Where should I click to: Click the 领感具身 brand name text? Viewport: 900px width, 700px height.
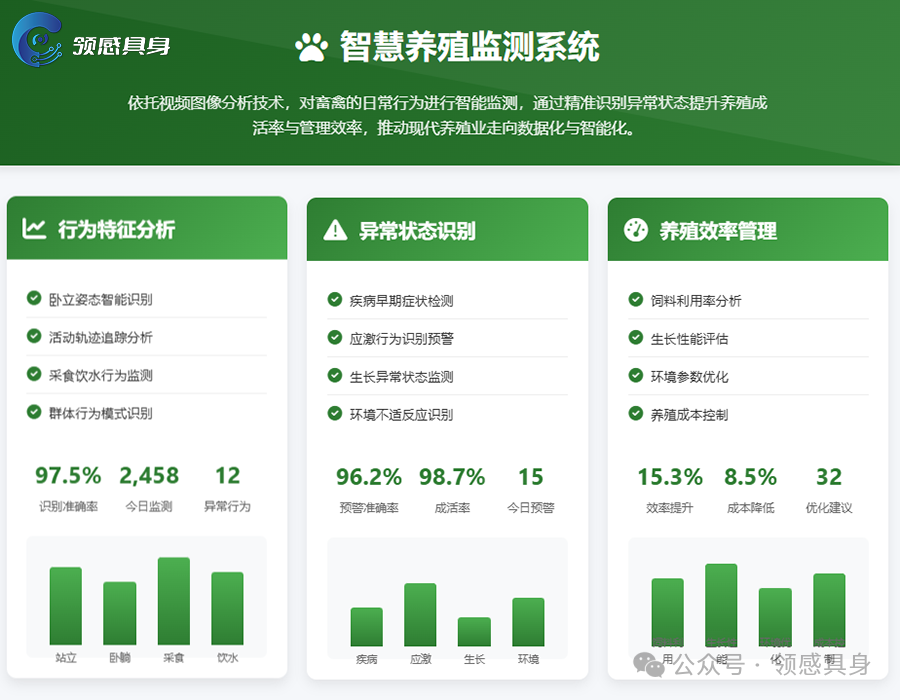click(121, 45)
